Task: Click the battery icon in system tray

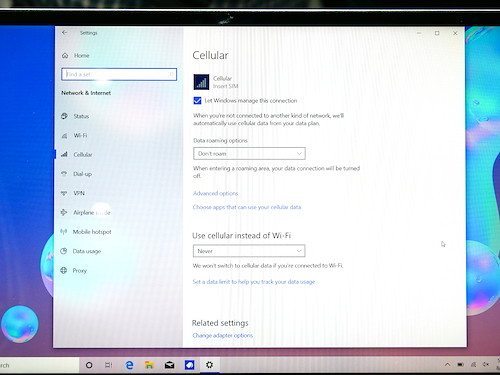Action: pyautogui.click(x=460, y=365)
